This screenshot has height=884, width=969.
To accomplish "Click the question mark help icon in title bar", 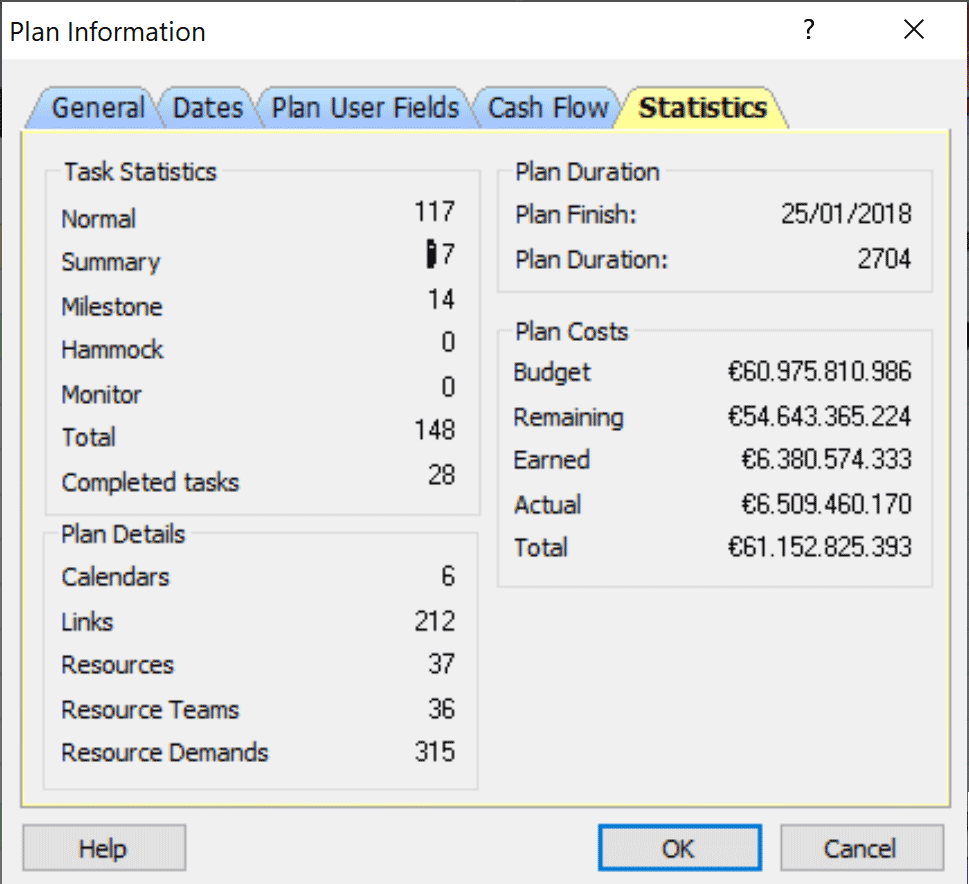I will pyautogui.click(x=809, y=31).
